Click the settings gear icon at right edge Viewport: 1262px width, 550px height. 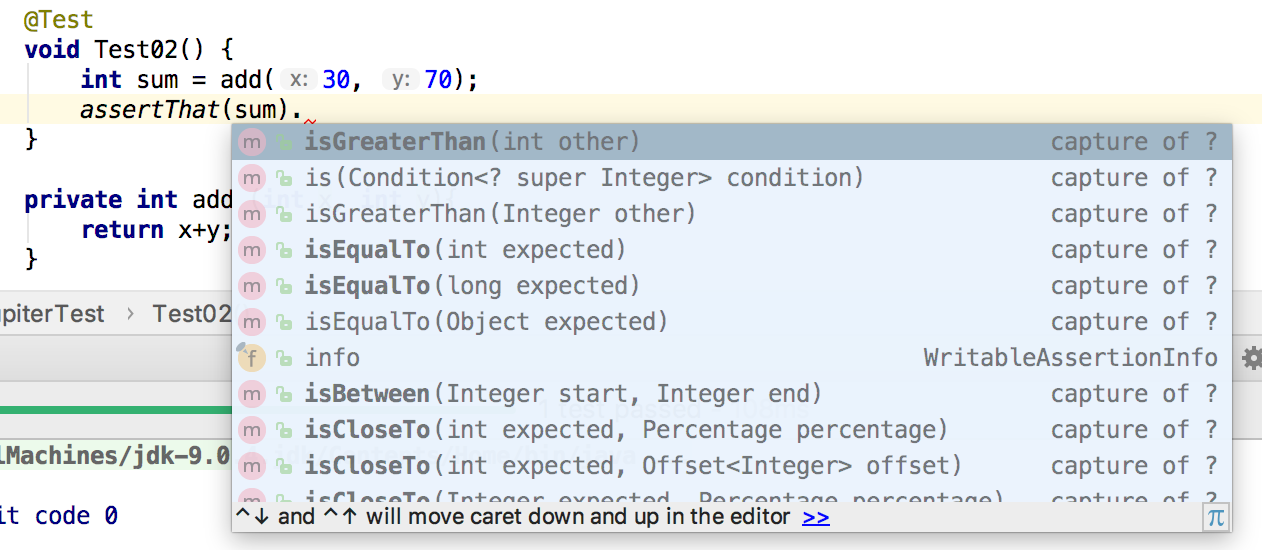pos(1252,358)
